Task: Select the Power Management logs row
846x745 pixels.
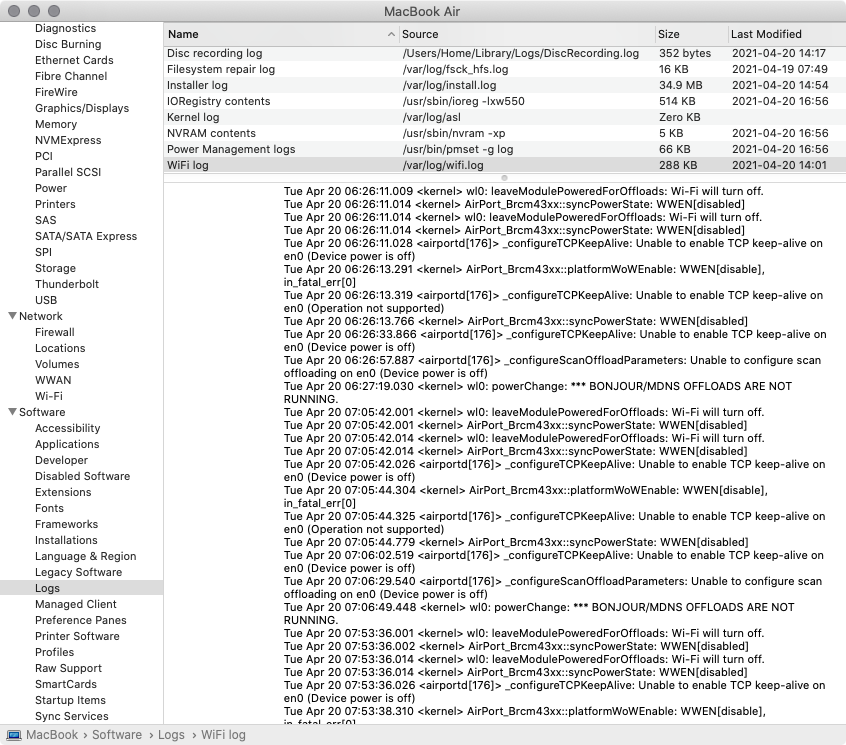Action: pos(504,149)
